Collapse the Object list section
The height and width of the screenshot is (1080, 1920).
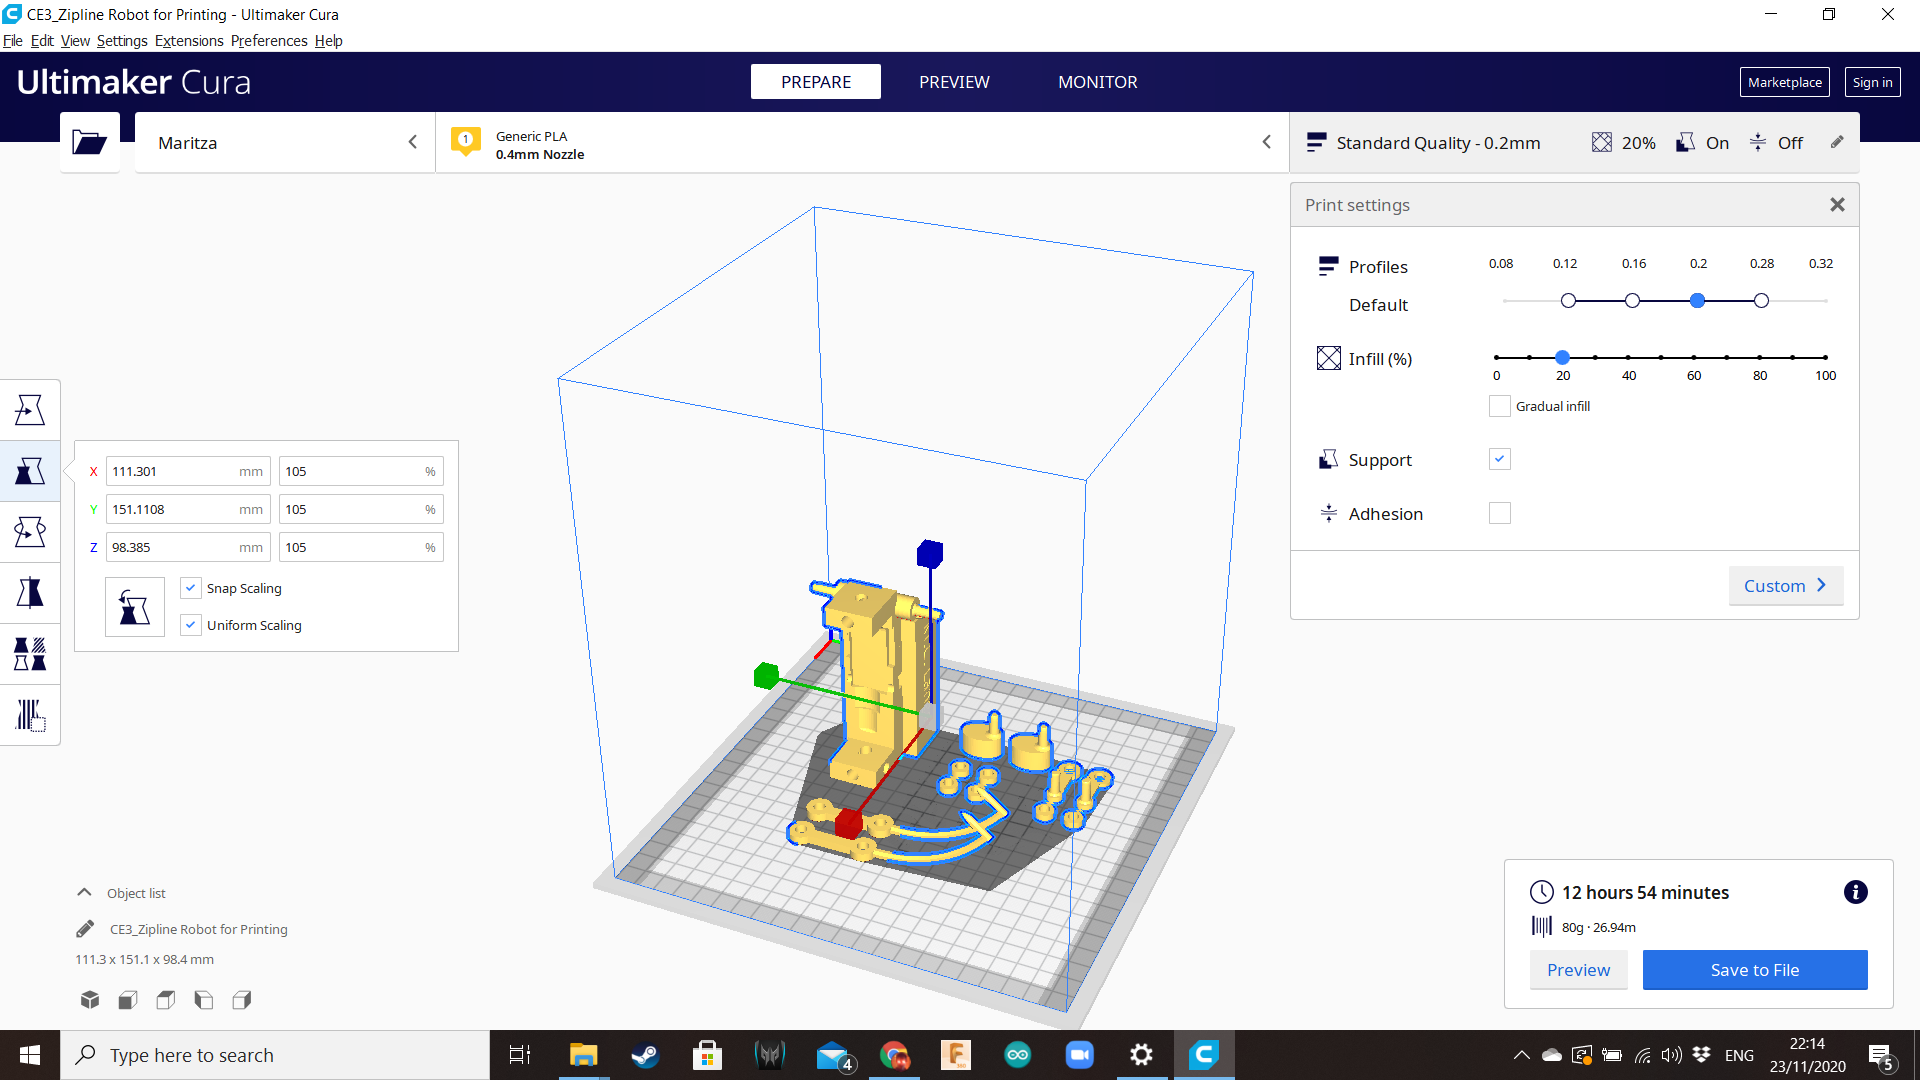tap(85, 893)
